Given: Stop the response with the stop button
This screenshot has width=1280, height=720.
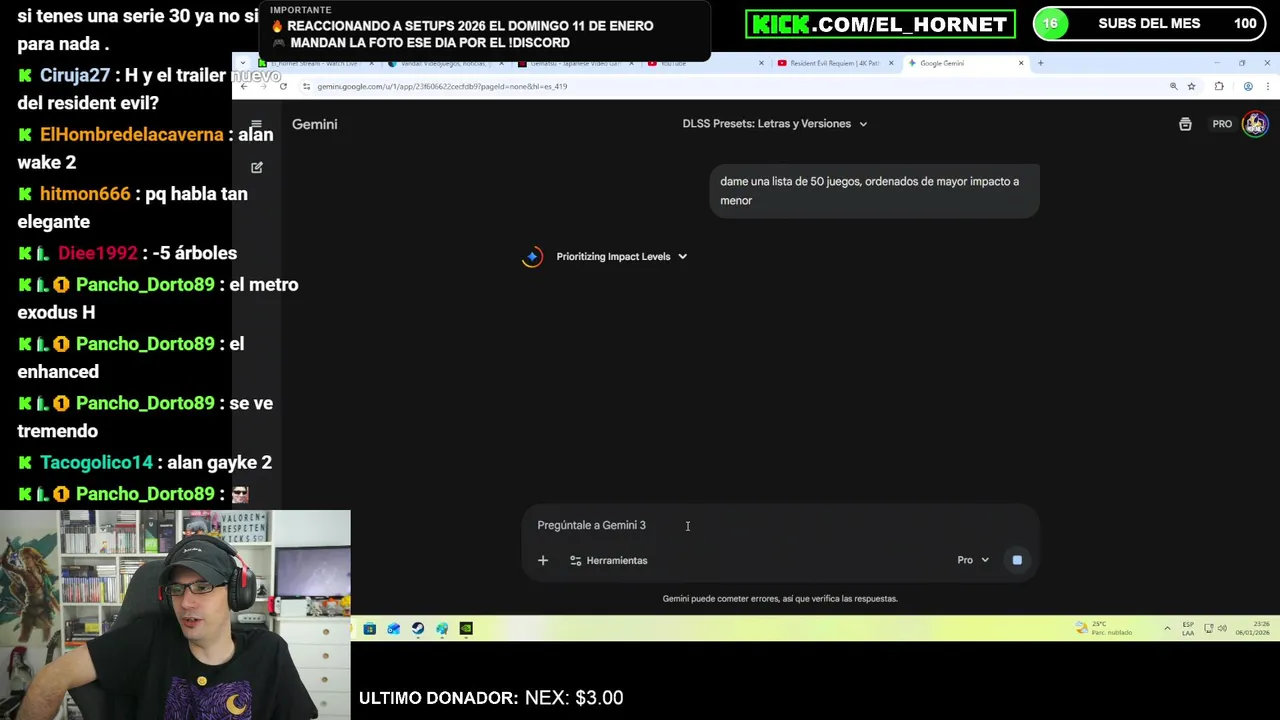Looking at the screenshot, I should (x=1017, y=561).
